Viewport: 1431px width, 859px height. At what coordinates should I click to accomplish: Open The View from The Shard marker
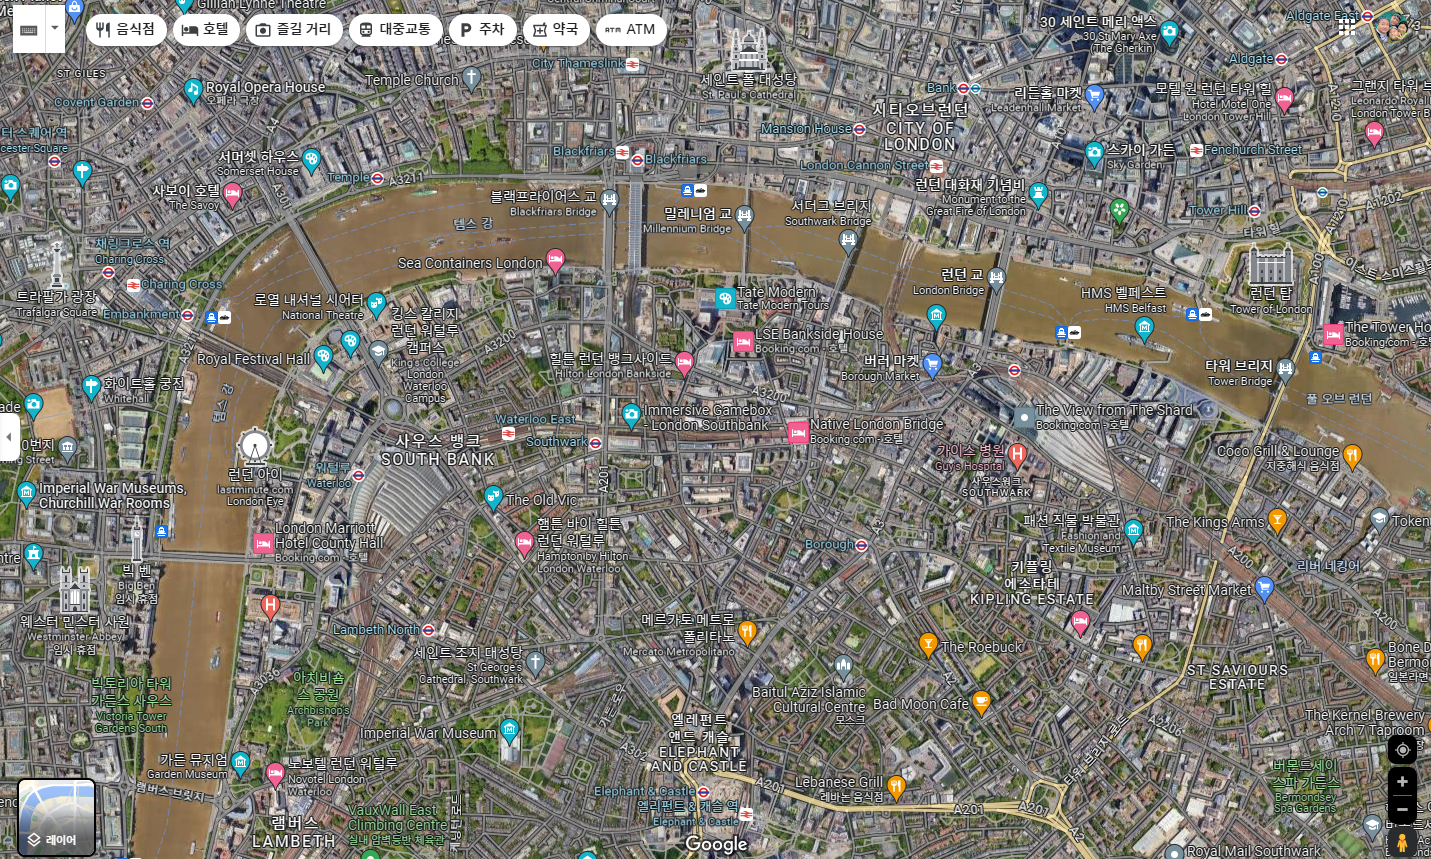(1024, 418)
